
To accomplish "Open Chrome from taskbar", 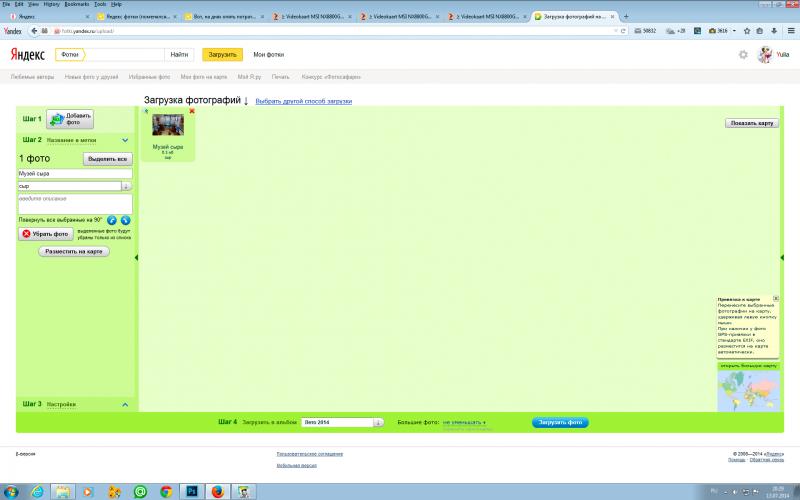I will [166, 492].
